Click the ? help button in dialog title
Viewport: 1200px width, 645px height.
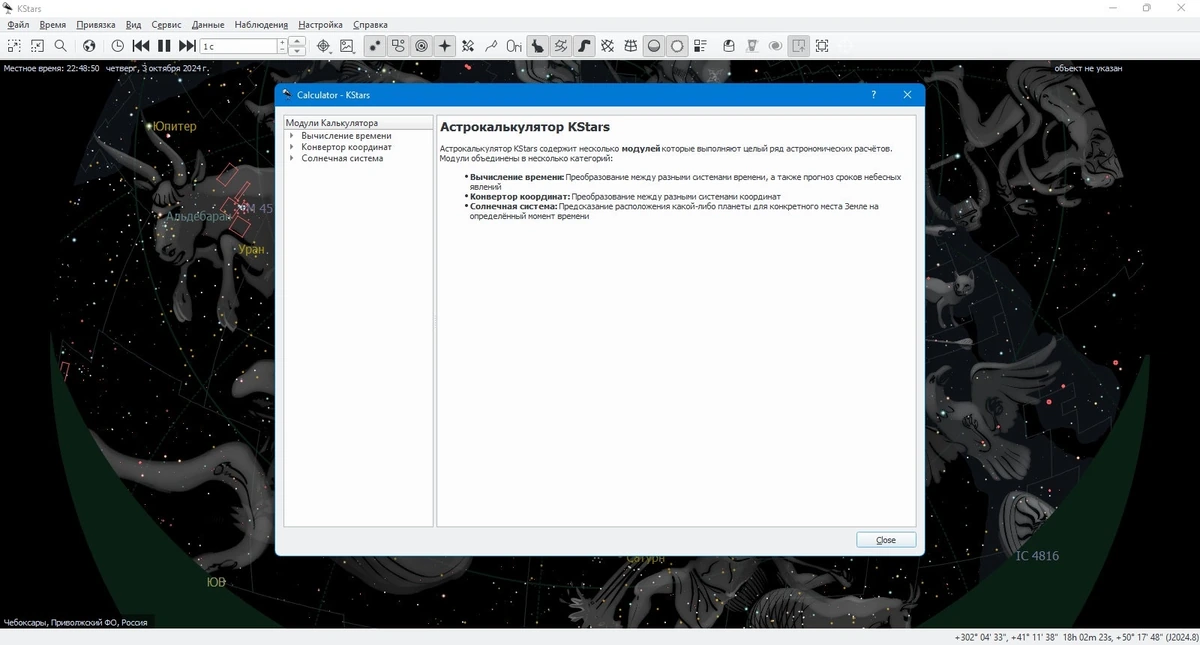click(x=873, y=95)
